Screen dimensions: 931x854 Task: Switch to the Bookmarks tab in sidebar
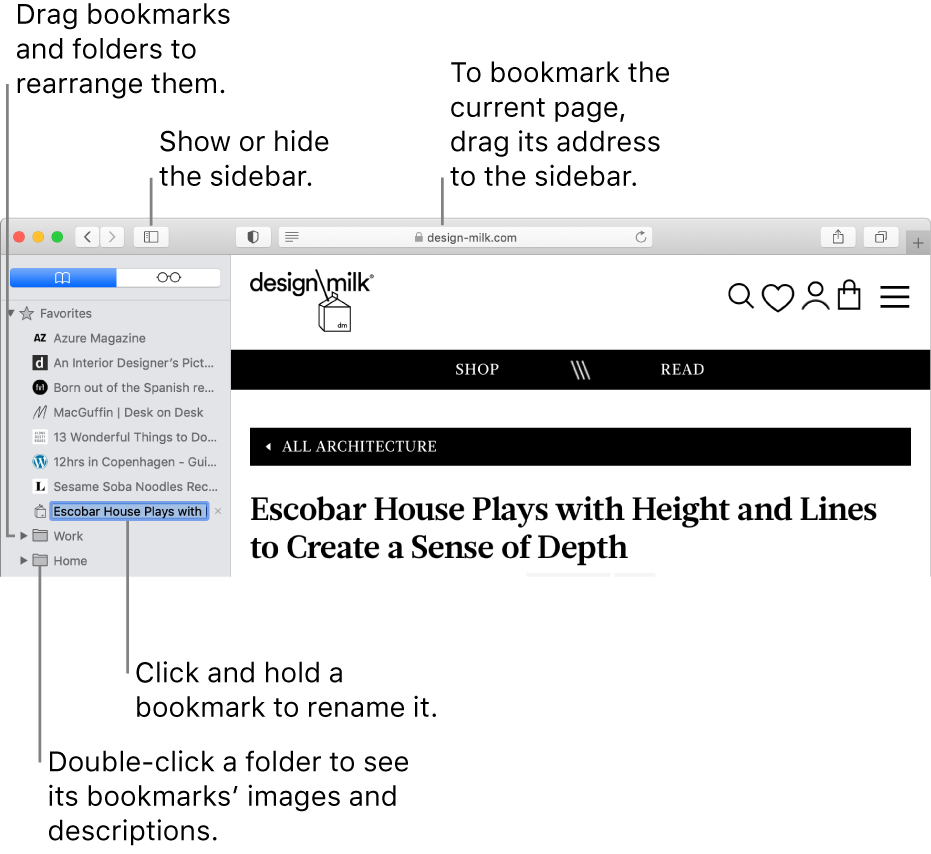[x=63, y=277]
